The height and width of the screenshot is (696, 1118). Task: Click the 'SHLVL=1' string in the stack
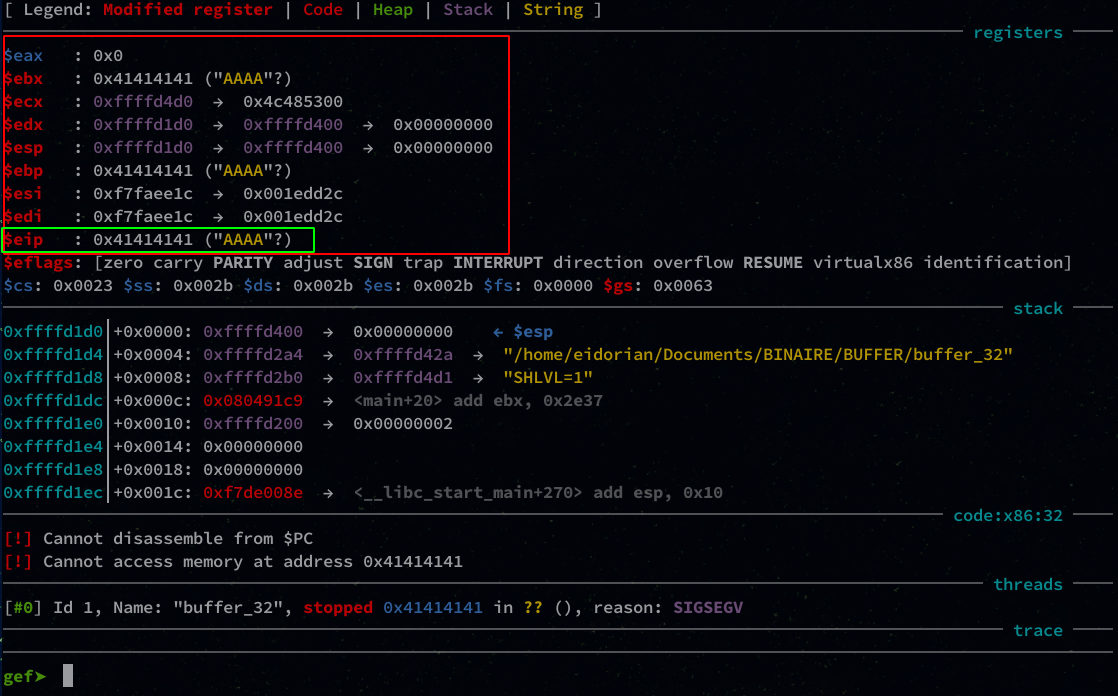click(x=548, y=377)
